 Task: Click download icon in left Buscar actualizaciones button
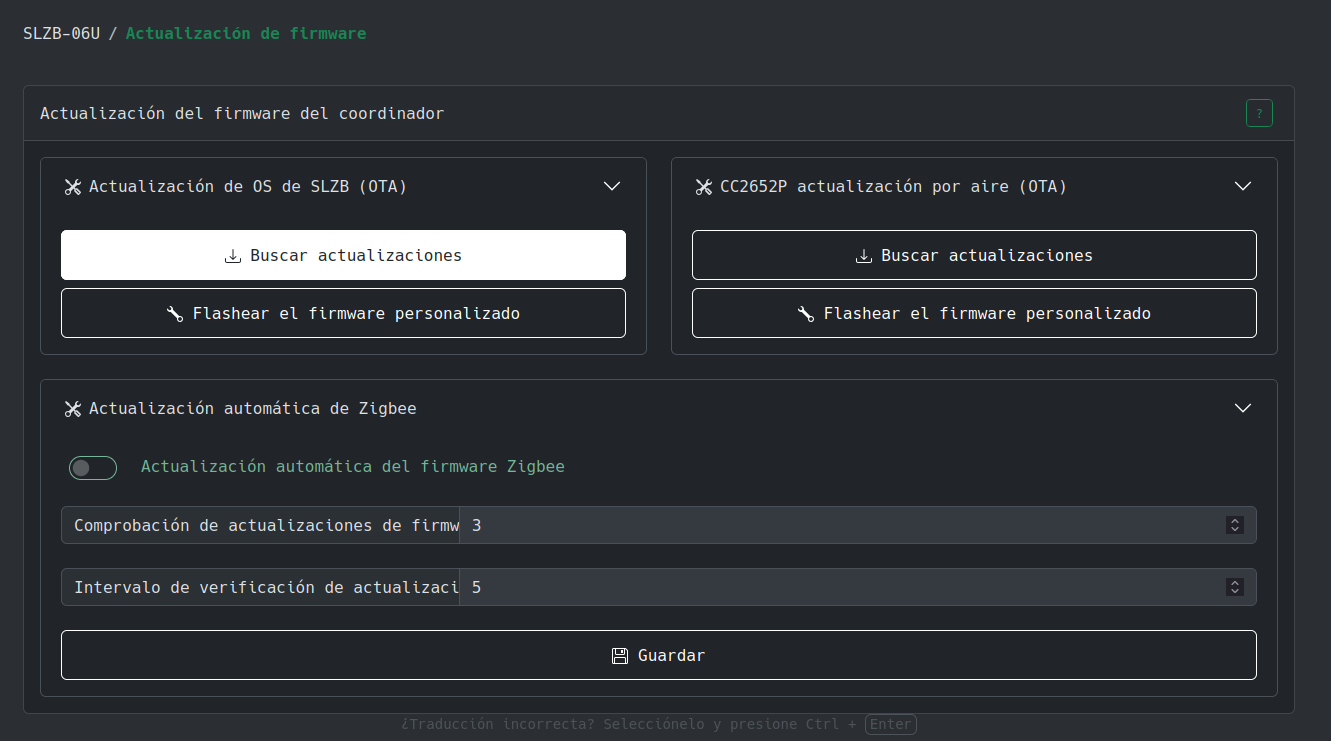pos(233,256)
